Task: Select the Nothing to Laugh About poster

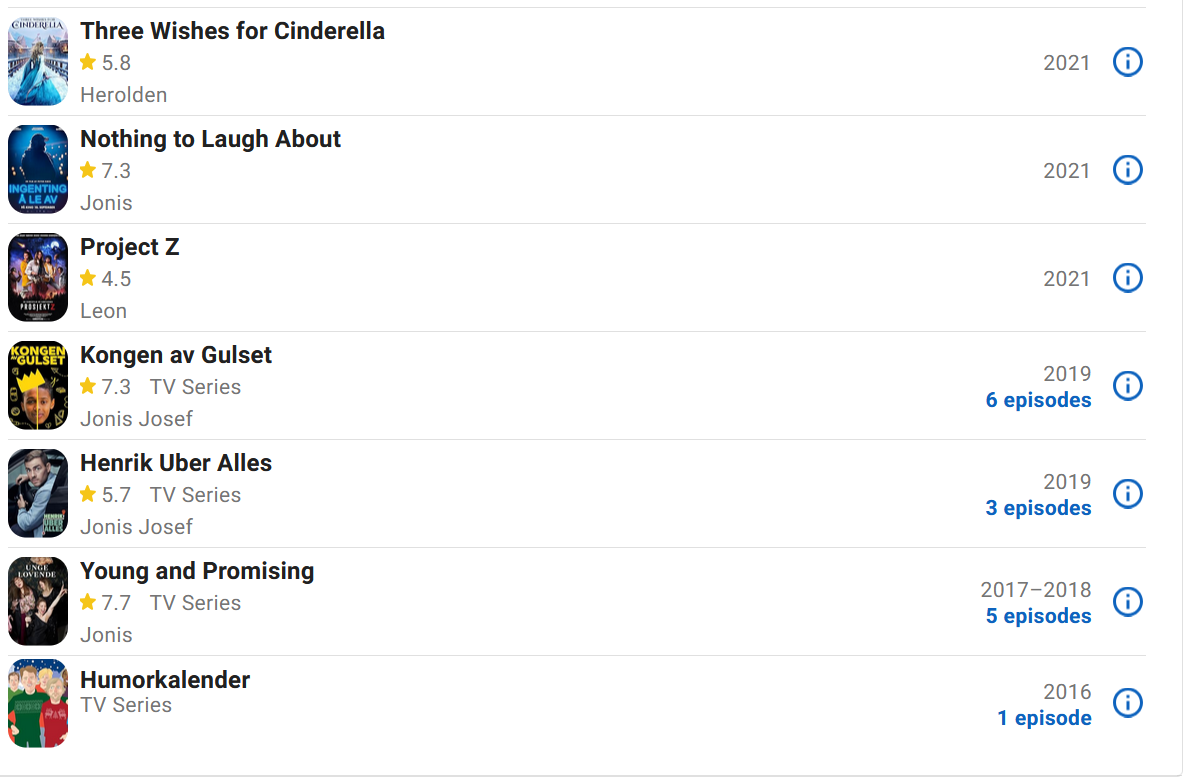Action: (38, 170)
